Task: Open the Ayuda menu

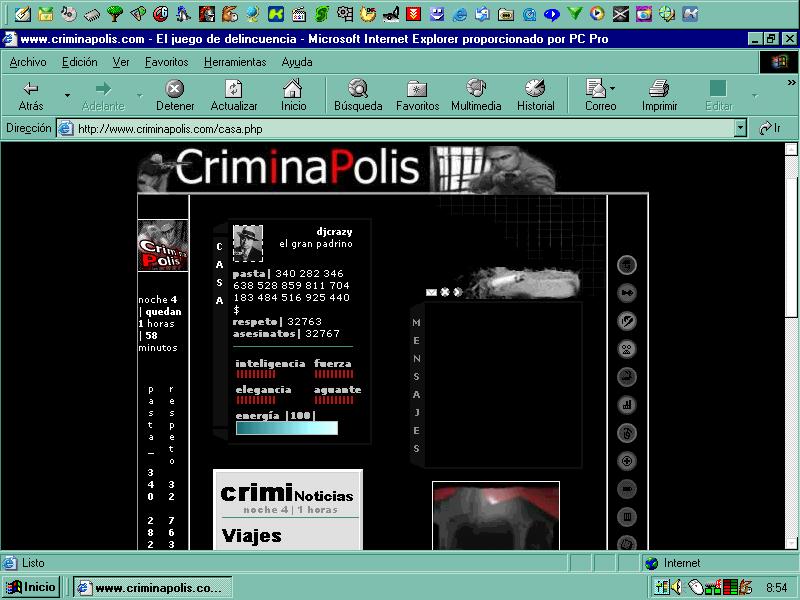Action: [297, 62]
